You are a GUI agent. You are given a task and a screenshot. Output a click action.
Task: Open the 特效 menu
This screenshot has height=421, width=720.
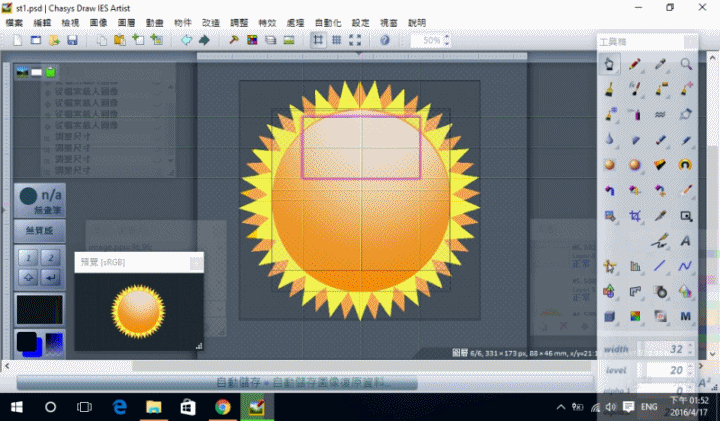[x=266, y=22]
